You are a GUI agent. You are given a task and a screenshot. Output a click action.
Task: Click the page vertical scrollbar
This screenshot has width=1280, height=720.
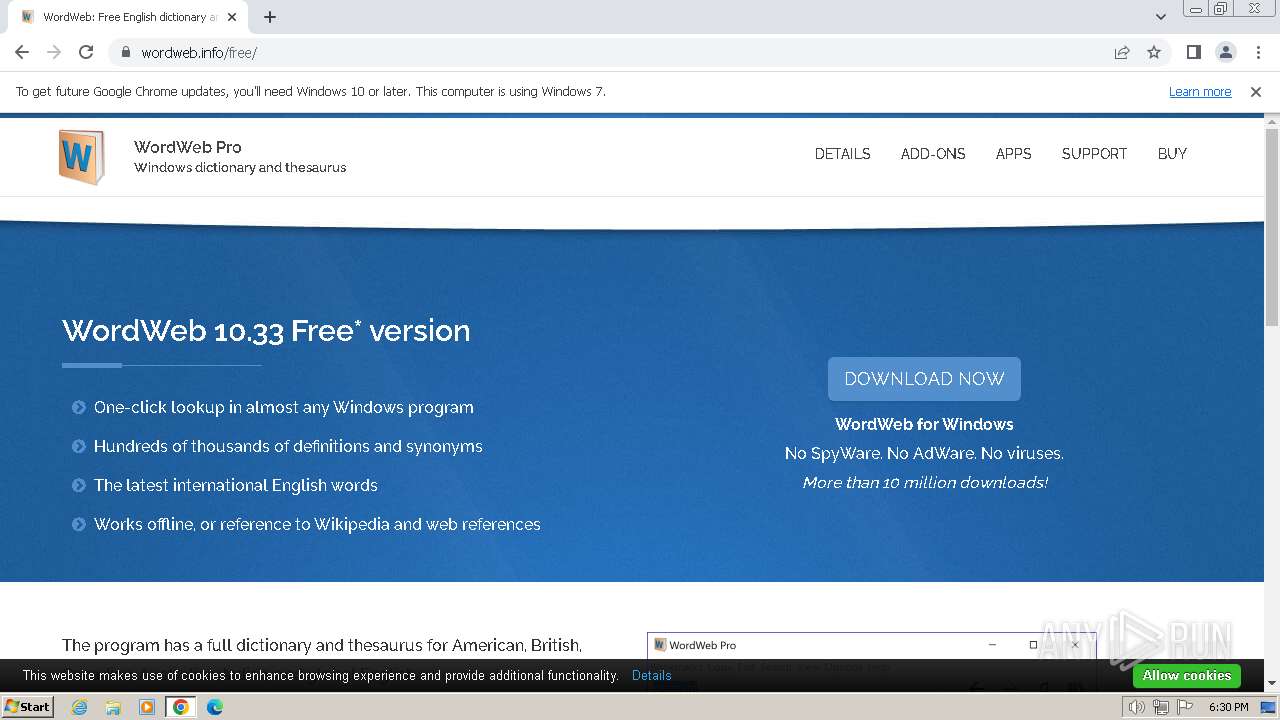1272,228
